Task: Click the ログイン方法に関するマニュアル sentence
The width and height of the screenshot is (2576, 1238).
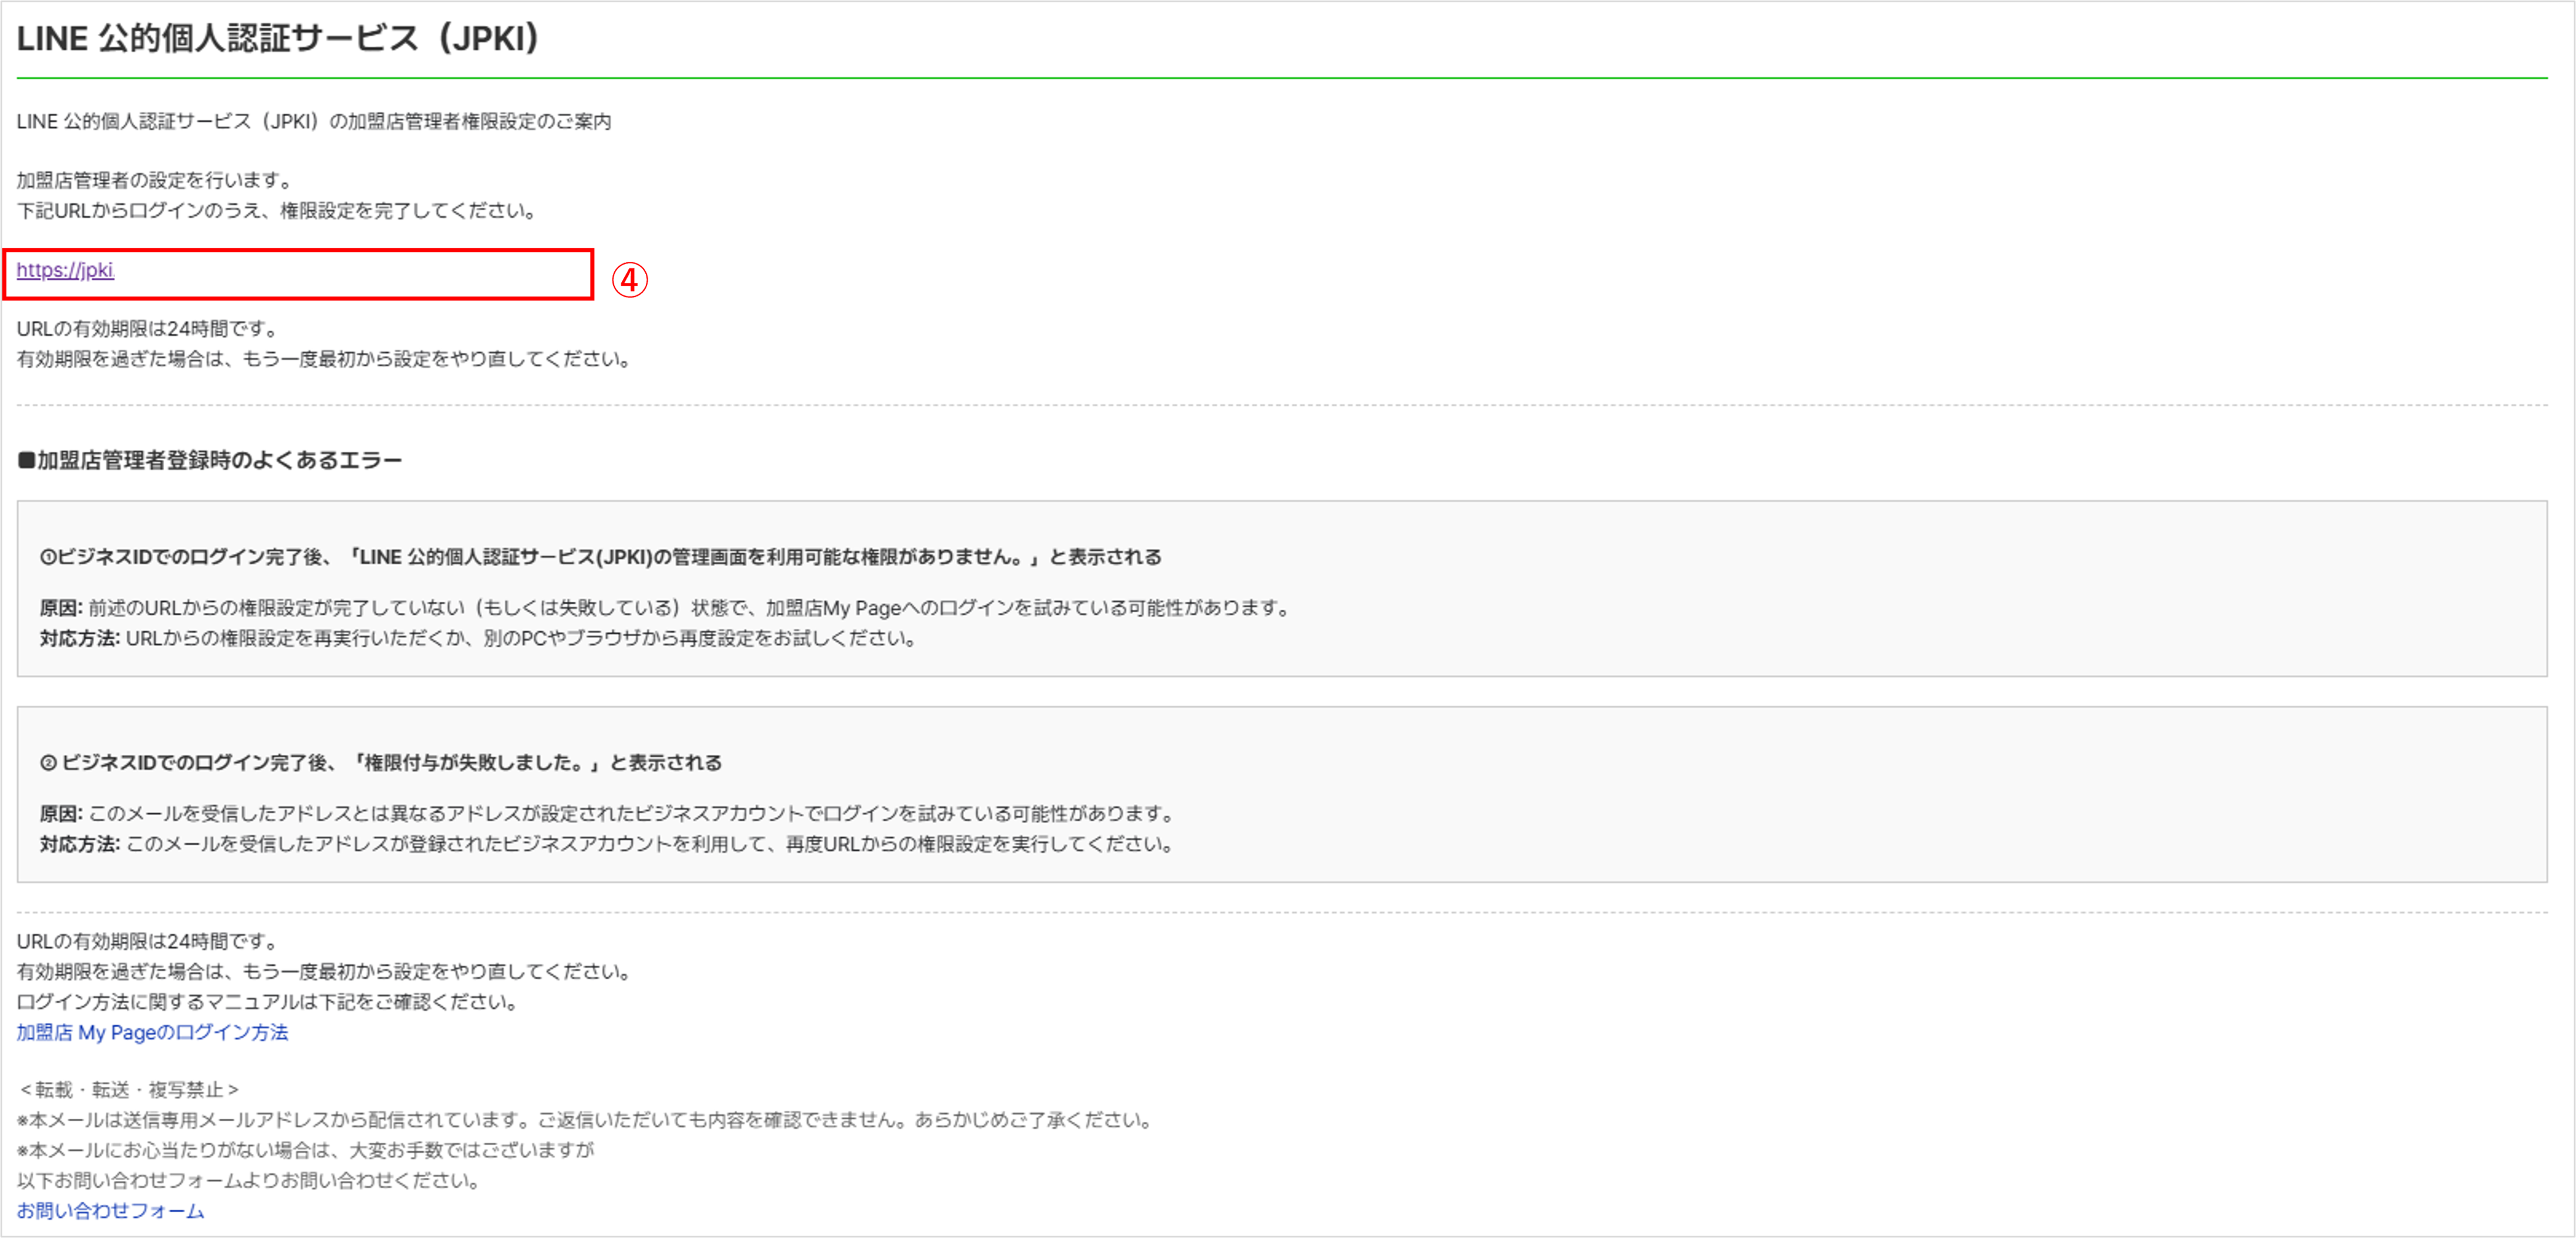Action: coord(268,1001)
